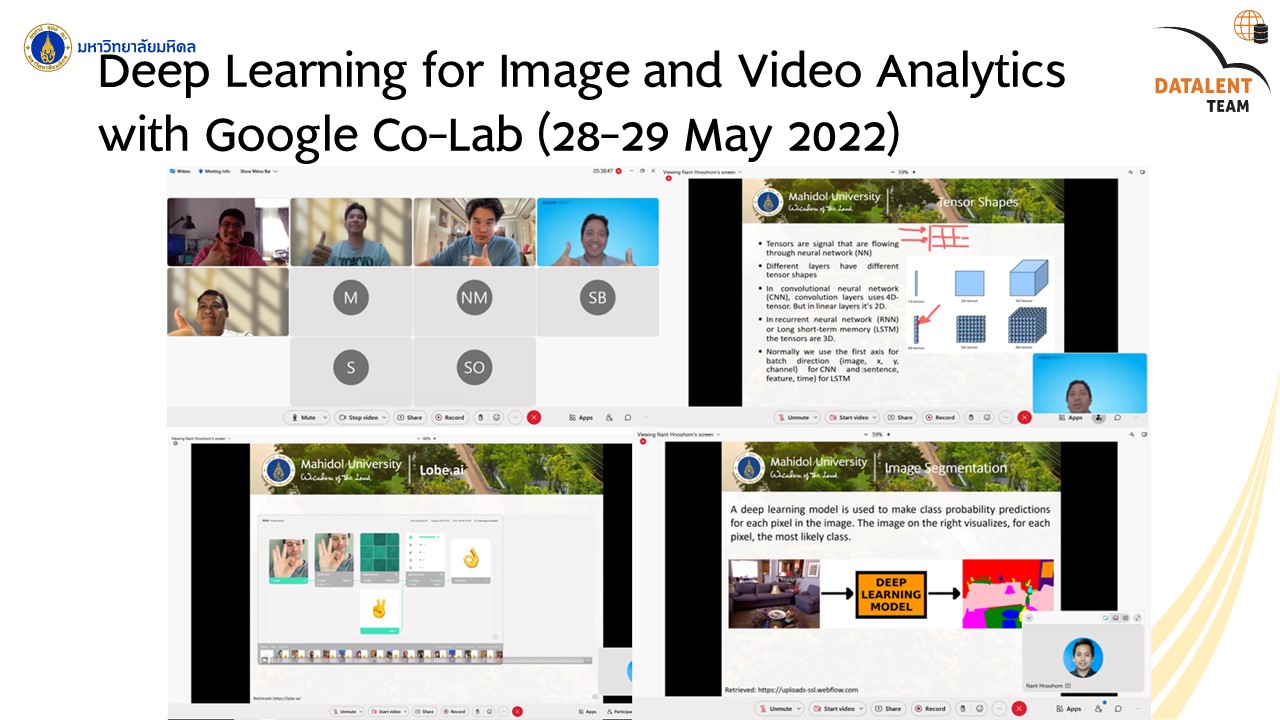Expand arrow beside Mute in participant grid window
1280x720 pixels.
coord(323,417)
